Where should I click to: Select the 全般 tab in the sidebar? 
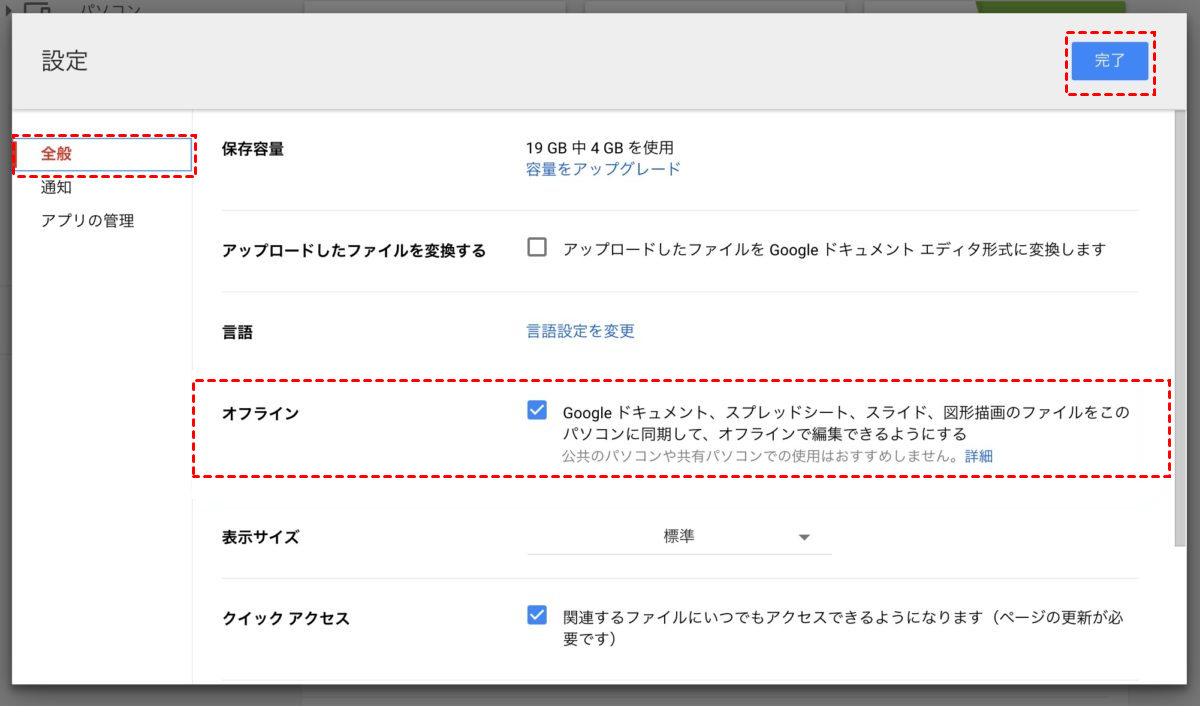click(x=57, y=154)
